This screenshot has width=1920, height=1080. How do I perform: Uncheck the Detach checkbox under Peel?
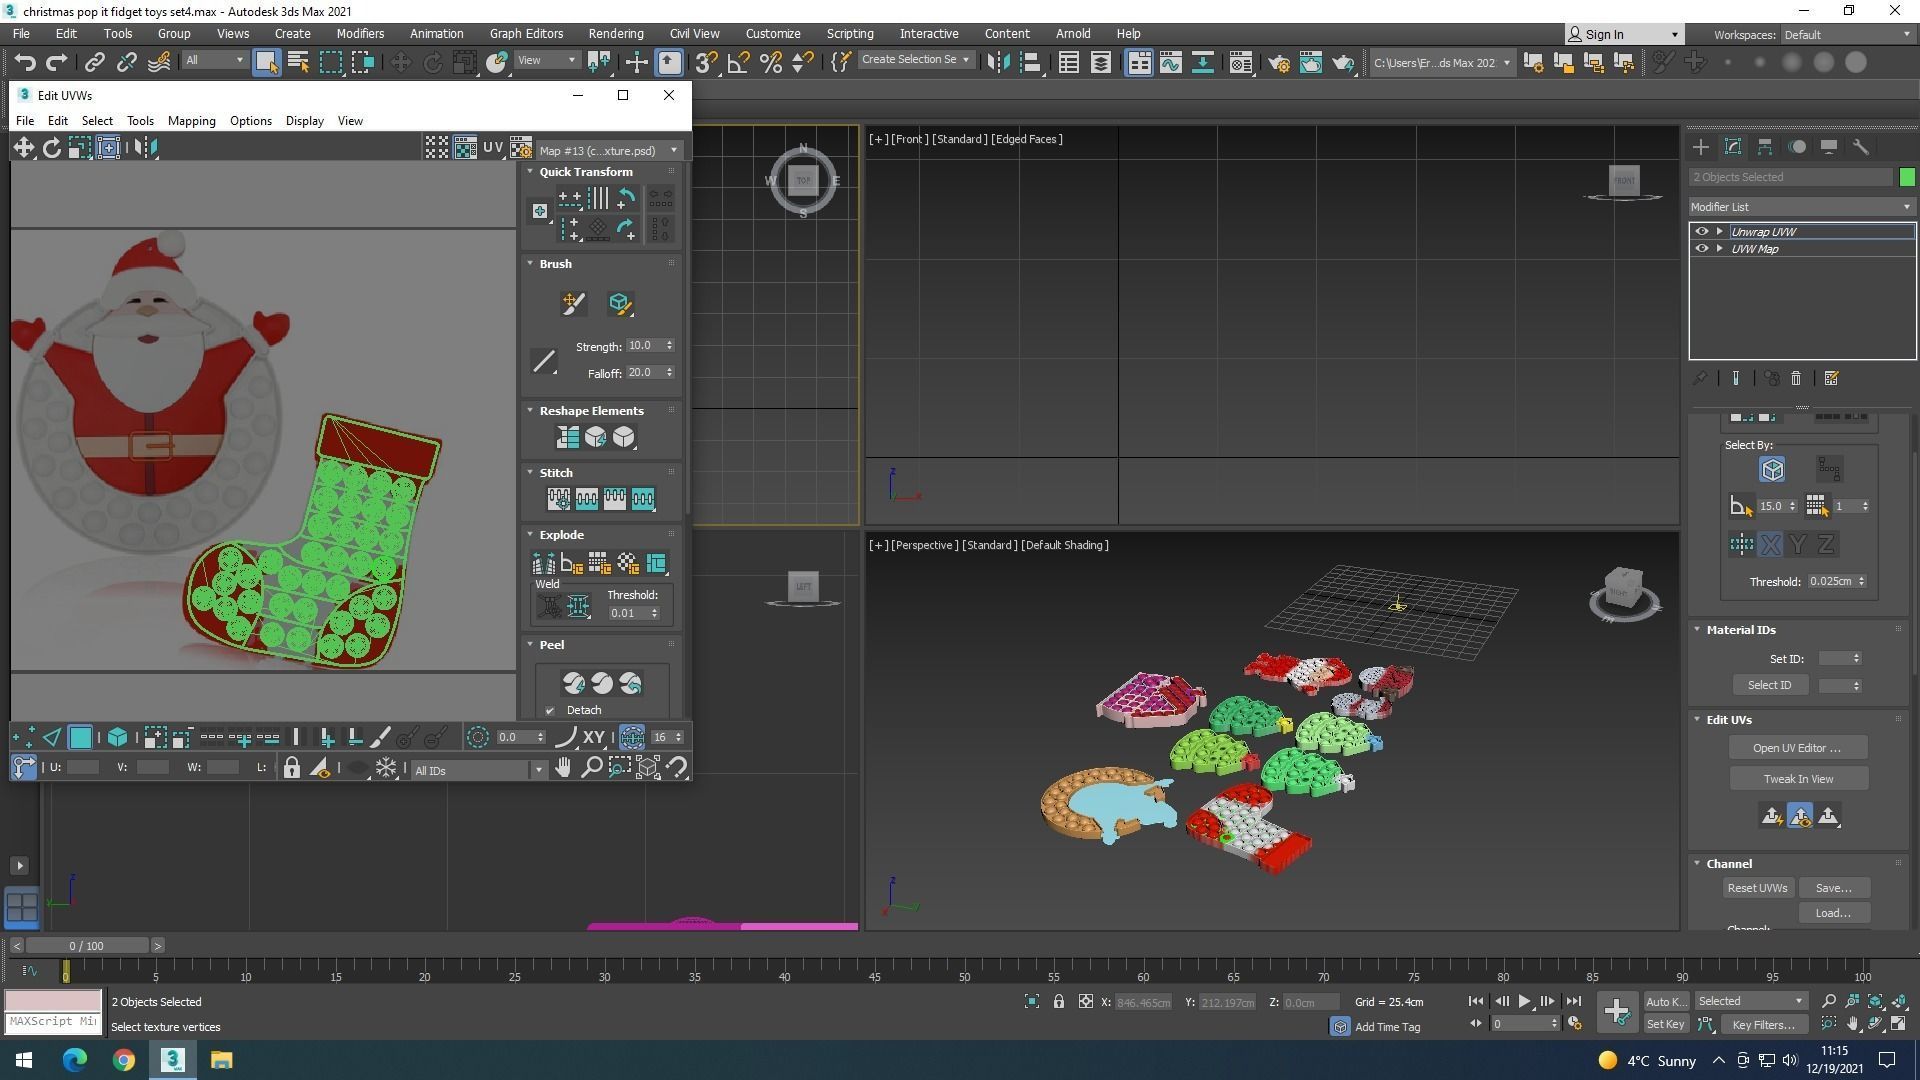[x=550, y=711]
